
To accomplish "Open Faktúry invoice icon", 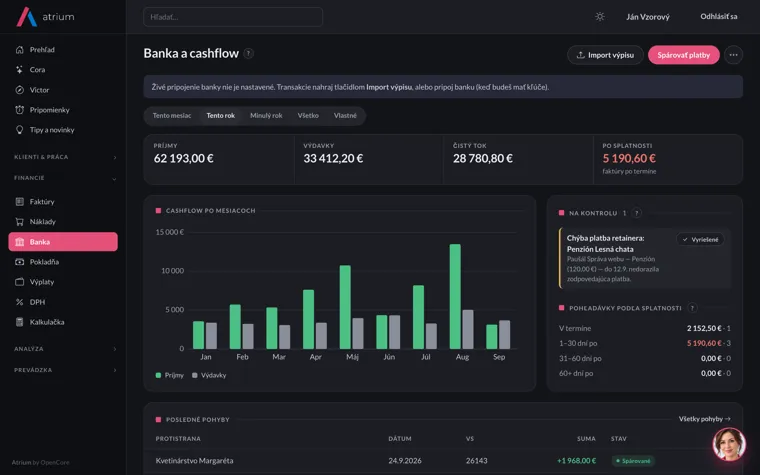I will (19, 202).
